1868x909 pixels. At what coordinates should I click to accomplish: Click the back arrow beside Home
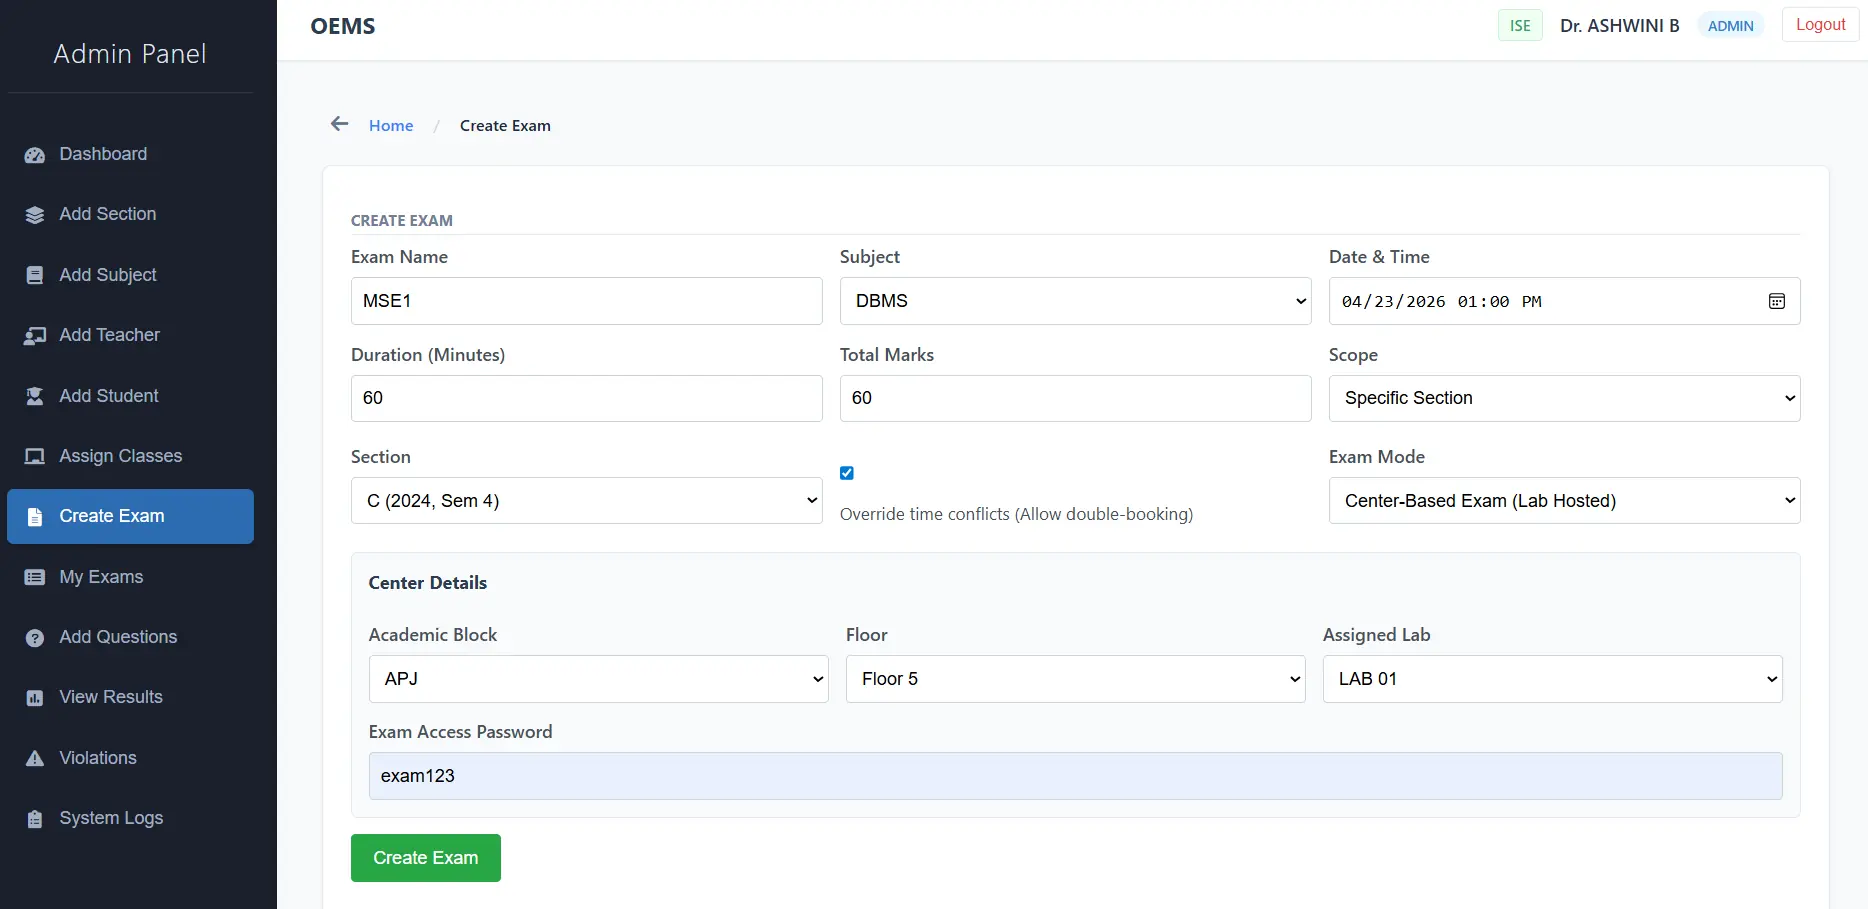point(340,124)
